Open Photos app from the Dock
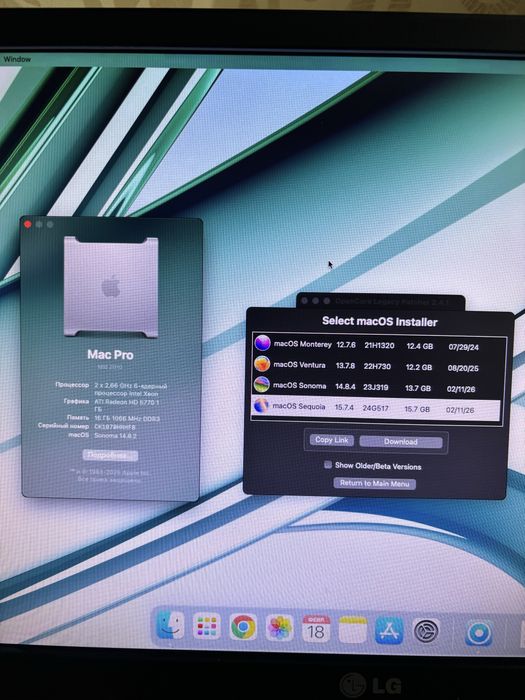Viewport: 525px width, 700px height. tap(279, 628)
